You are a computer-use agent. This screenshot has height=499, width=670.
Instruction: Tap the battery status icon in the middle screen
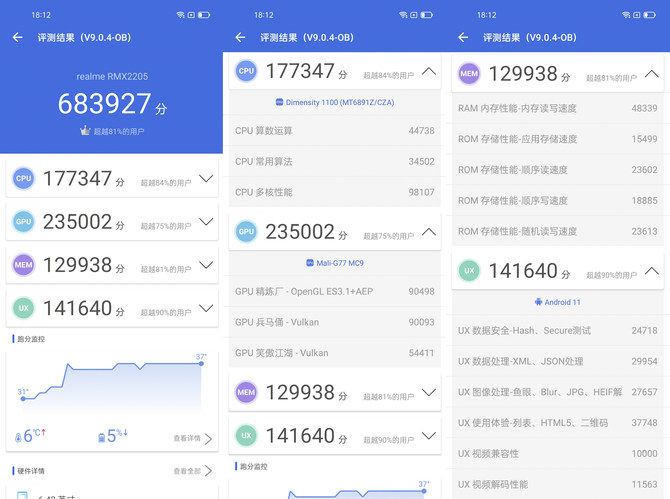click(426, 15)
